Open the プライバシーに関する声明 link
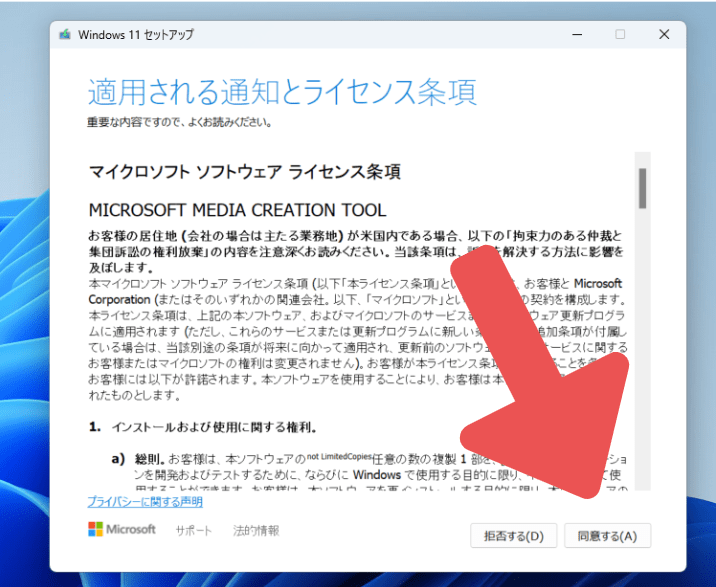Screen dimensions: 716x587 [145, 502]
